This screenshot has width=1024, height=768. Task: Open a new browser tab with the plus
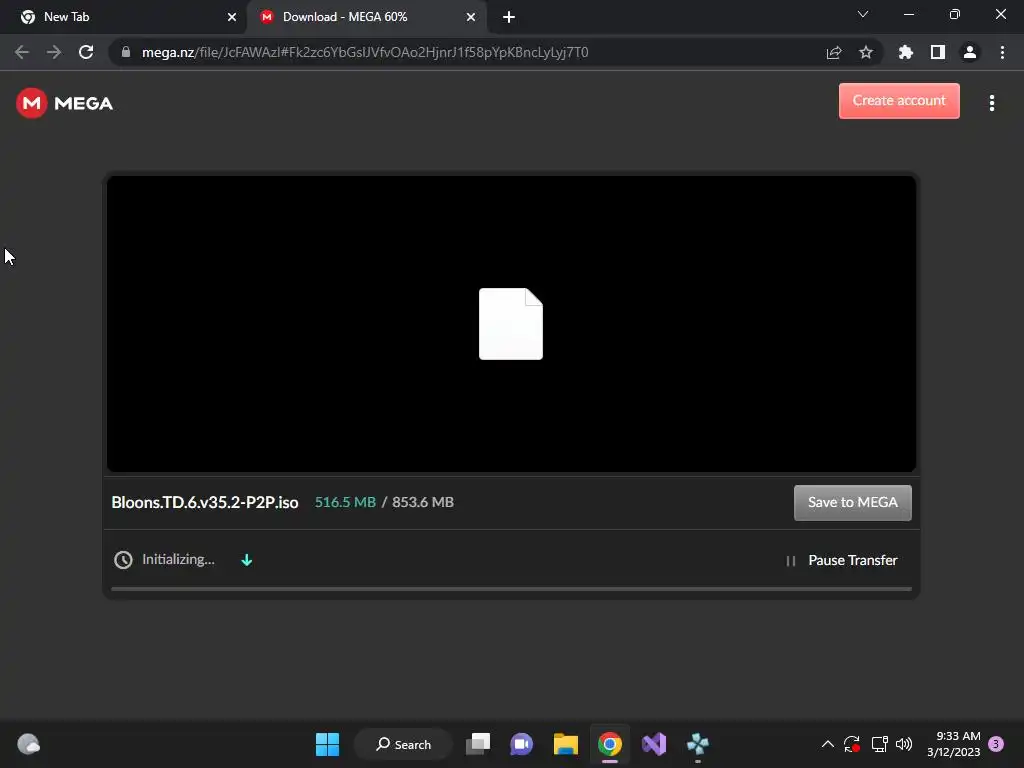(x=509, y=17)
